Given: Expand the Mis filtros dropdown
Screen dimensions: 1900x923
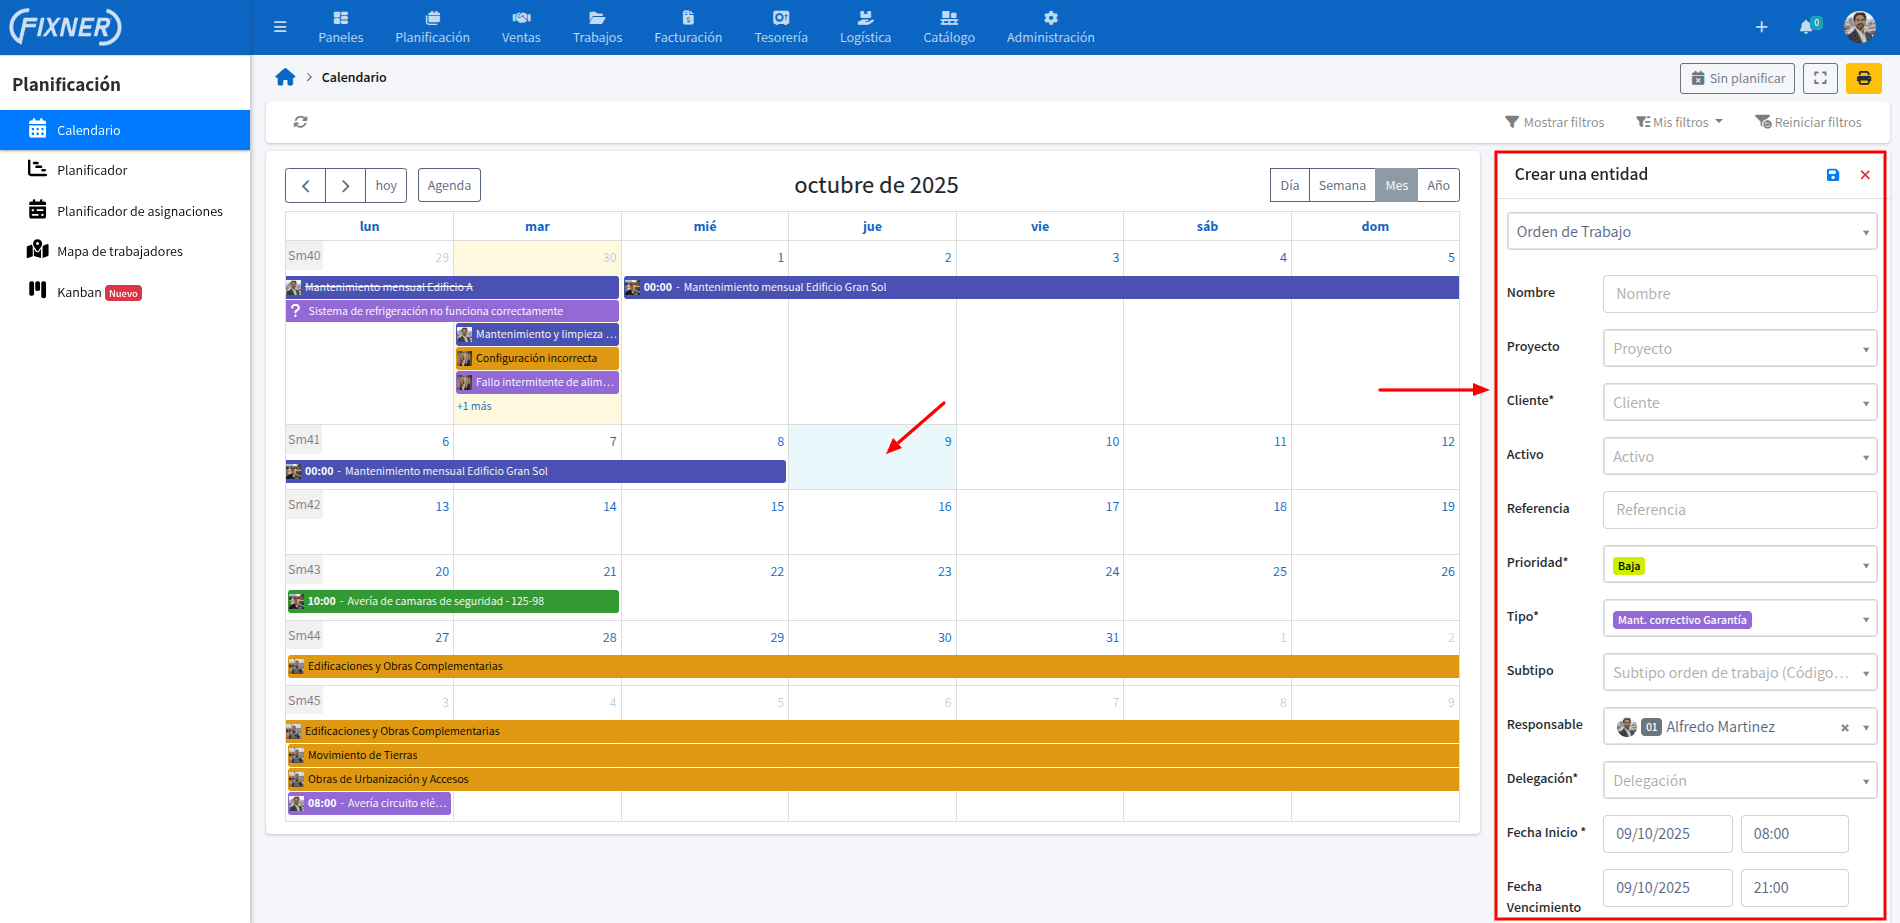Looking at the screenshot, I should pyautogui.click(x=1680, y=122).
